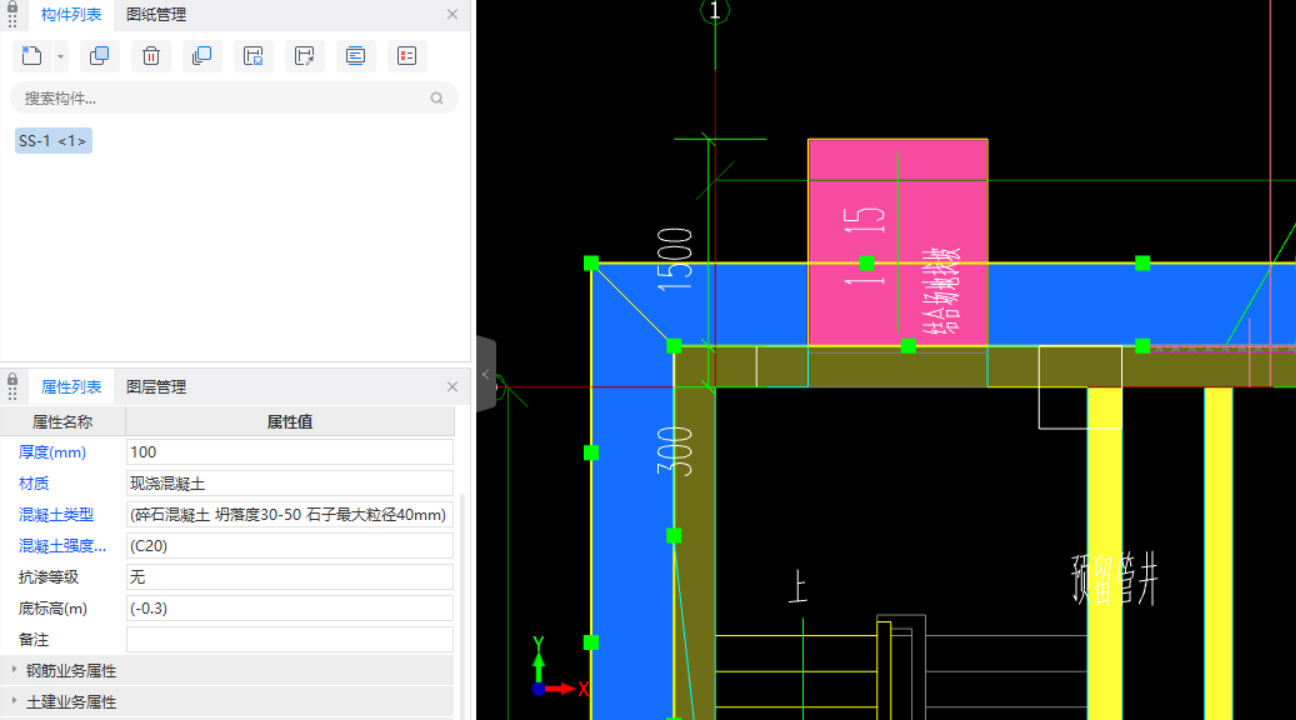Click the 材质 property name

pos(34,483)
